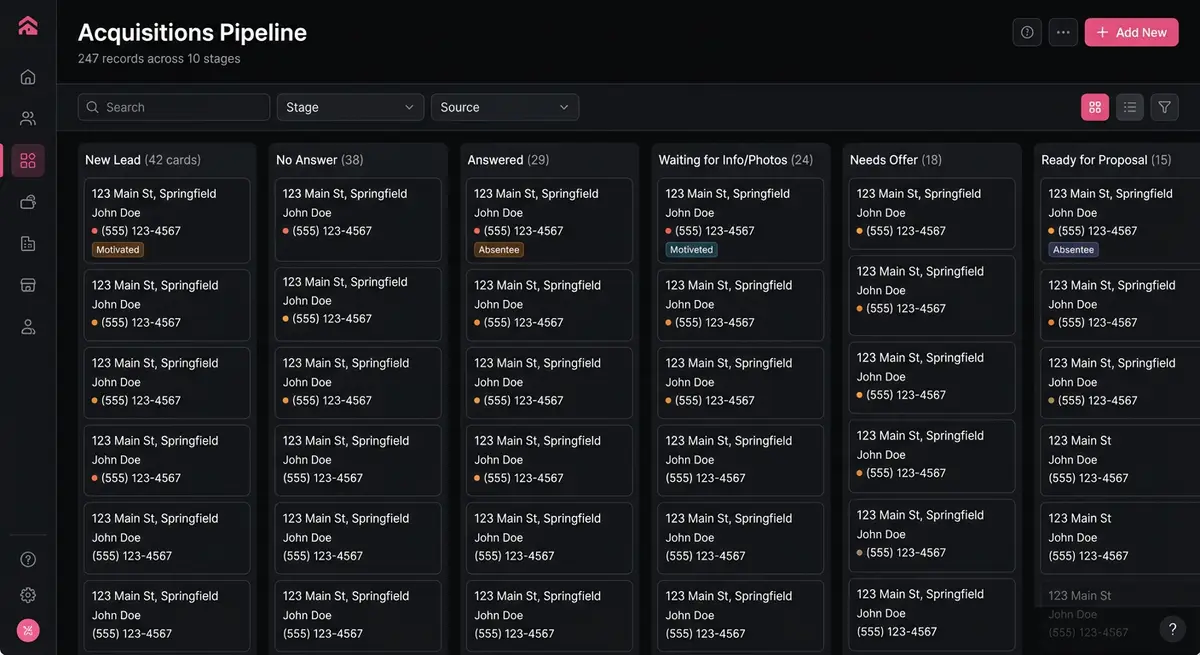This screenshot has width=1200, height=655.
Task: Switch to the grid board view
Action: click(1095, 107)
